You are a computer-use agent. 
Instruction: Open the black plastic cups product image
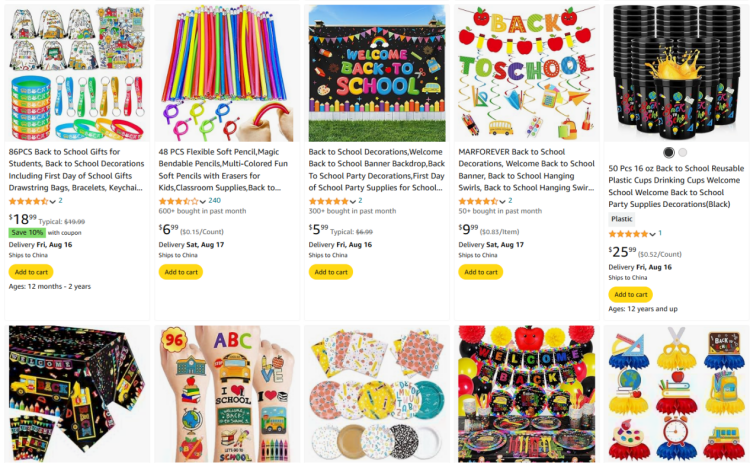pos(677,73)
